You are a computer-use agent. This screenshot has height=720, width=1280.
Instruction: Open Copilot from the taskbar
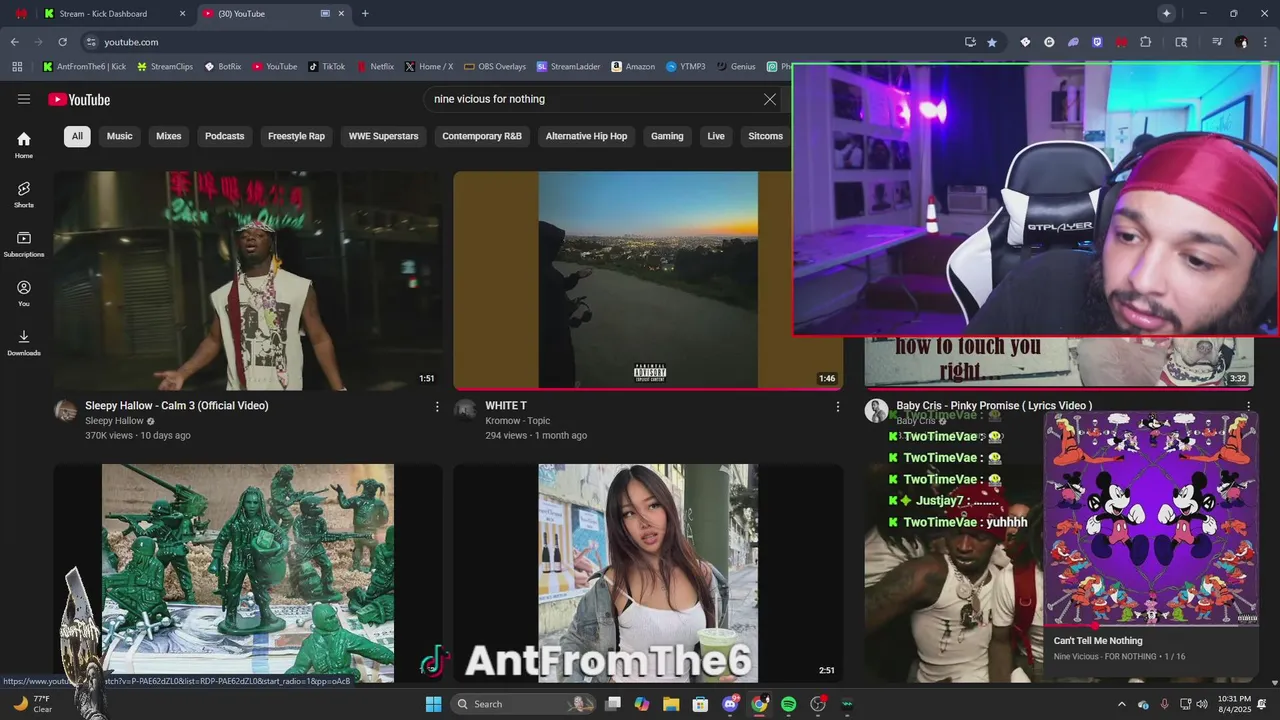click(x=642, y=704)
